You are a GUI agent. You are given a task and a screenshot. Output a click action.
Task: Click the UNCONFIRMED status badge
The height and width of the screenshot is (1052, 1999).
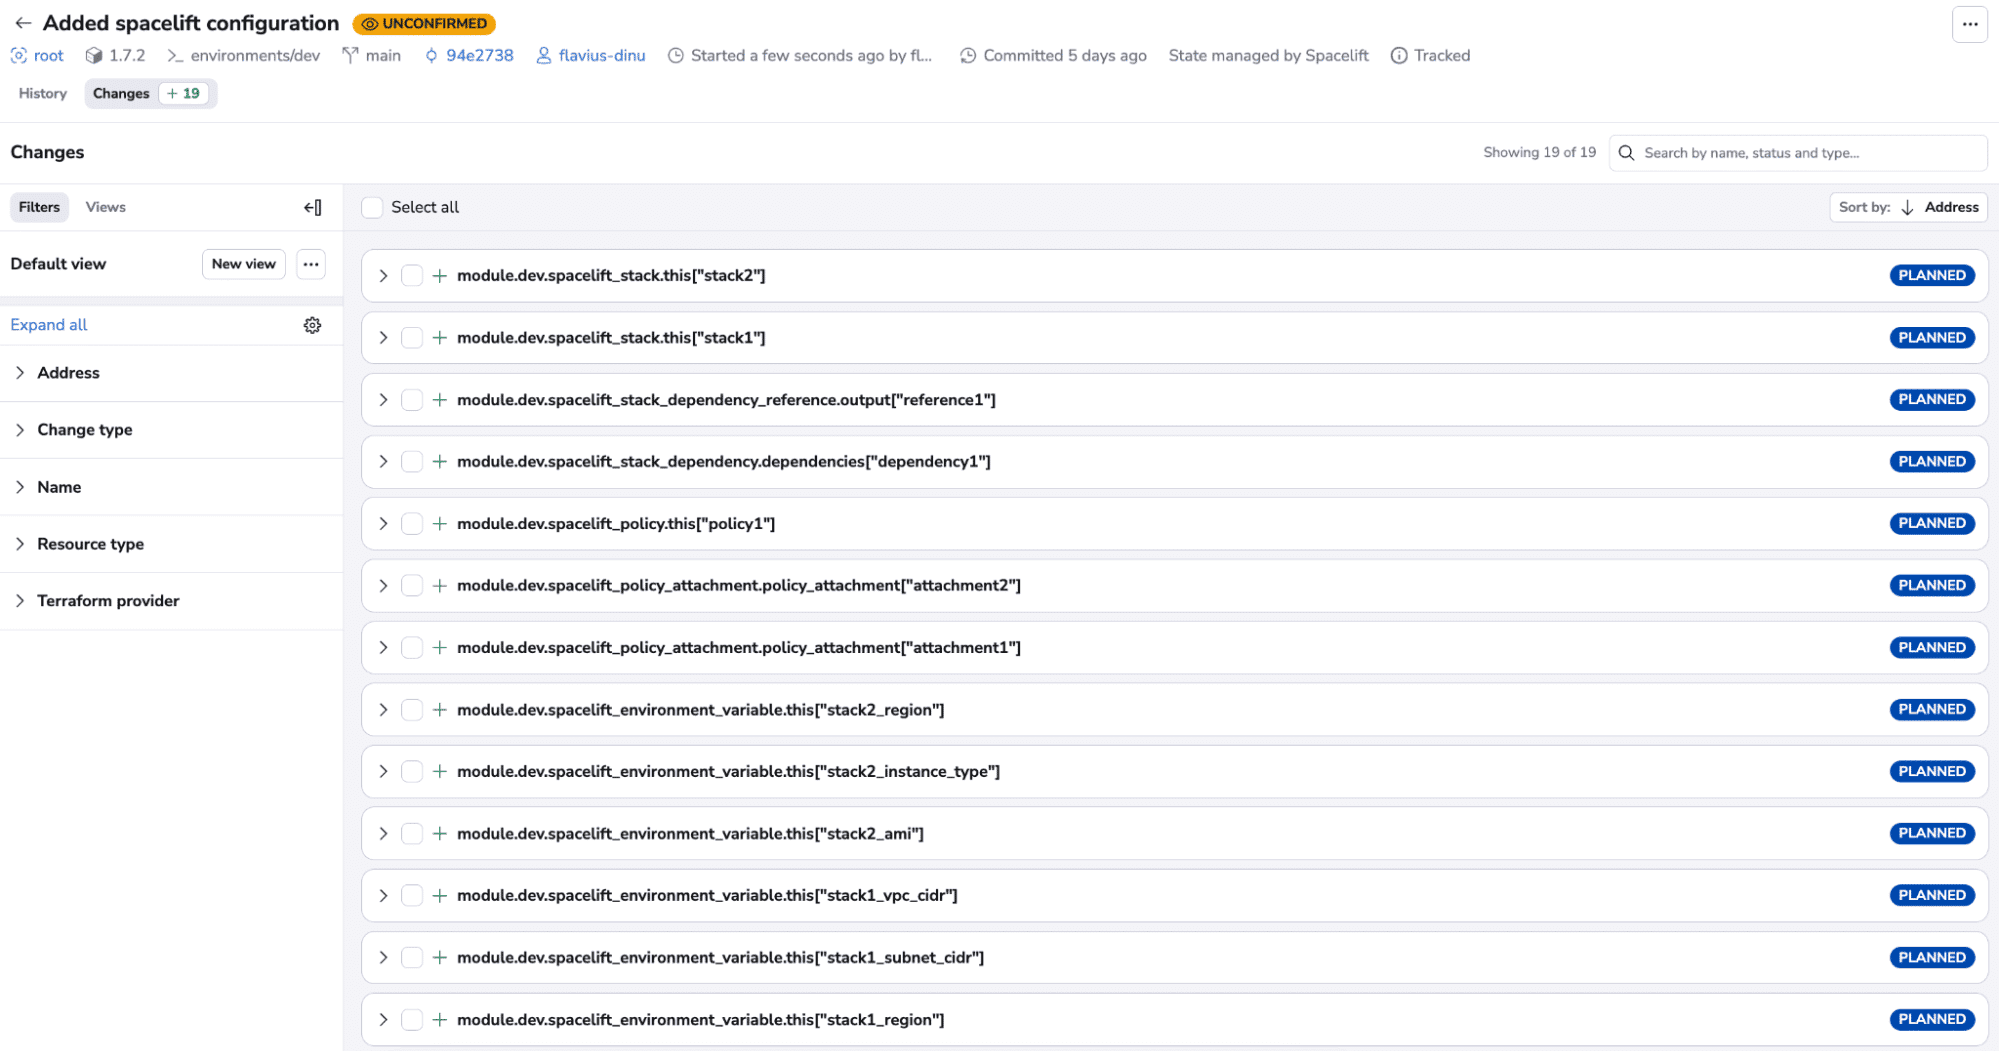424,24
